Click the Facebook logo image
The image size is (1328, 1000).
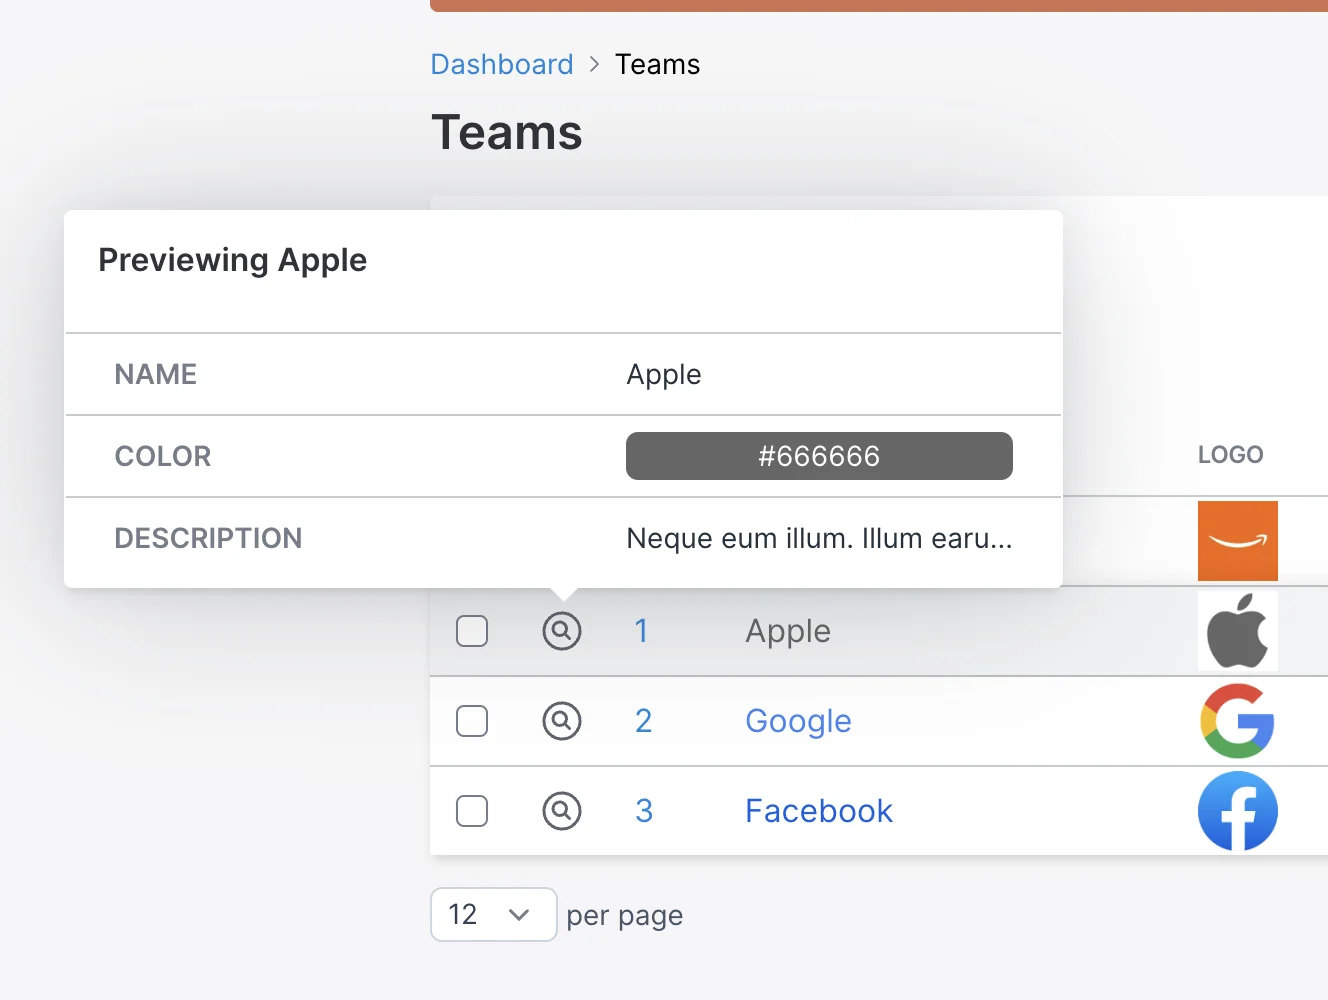click(1238, 811)
